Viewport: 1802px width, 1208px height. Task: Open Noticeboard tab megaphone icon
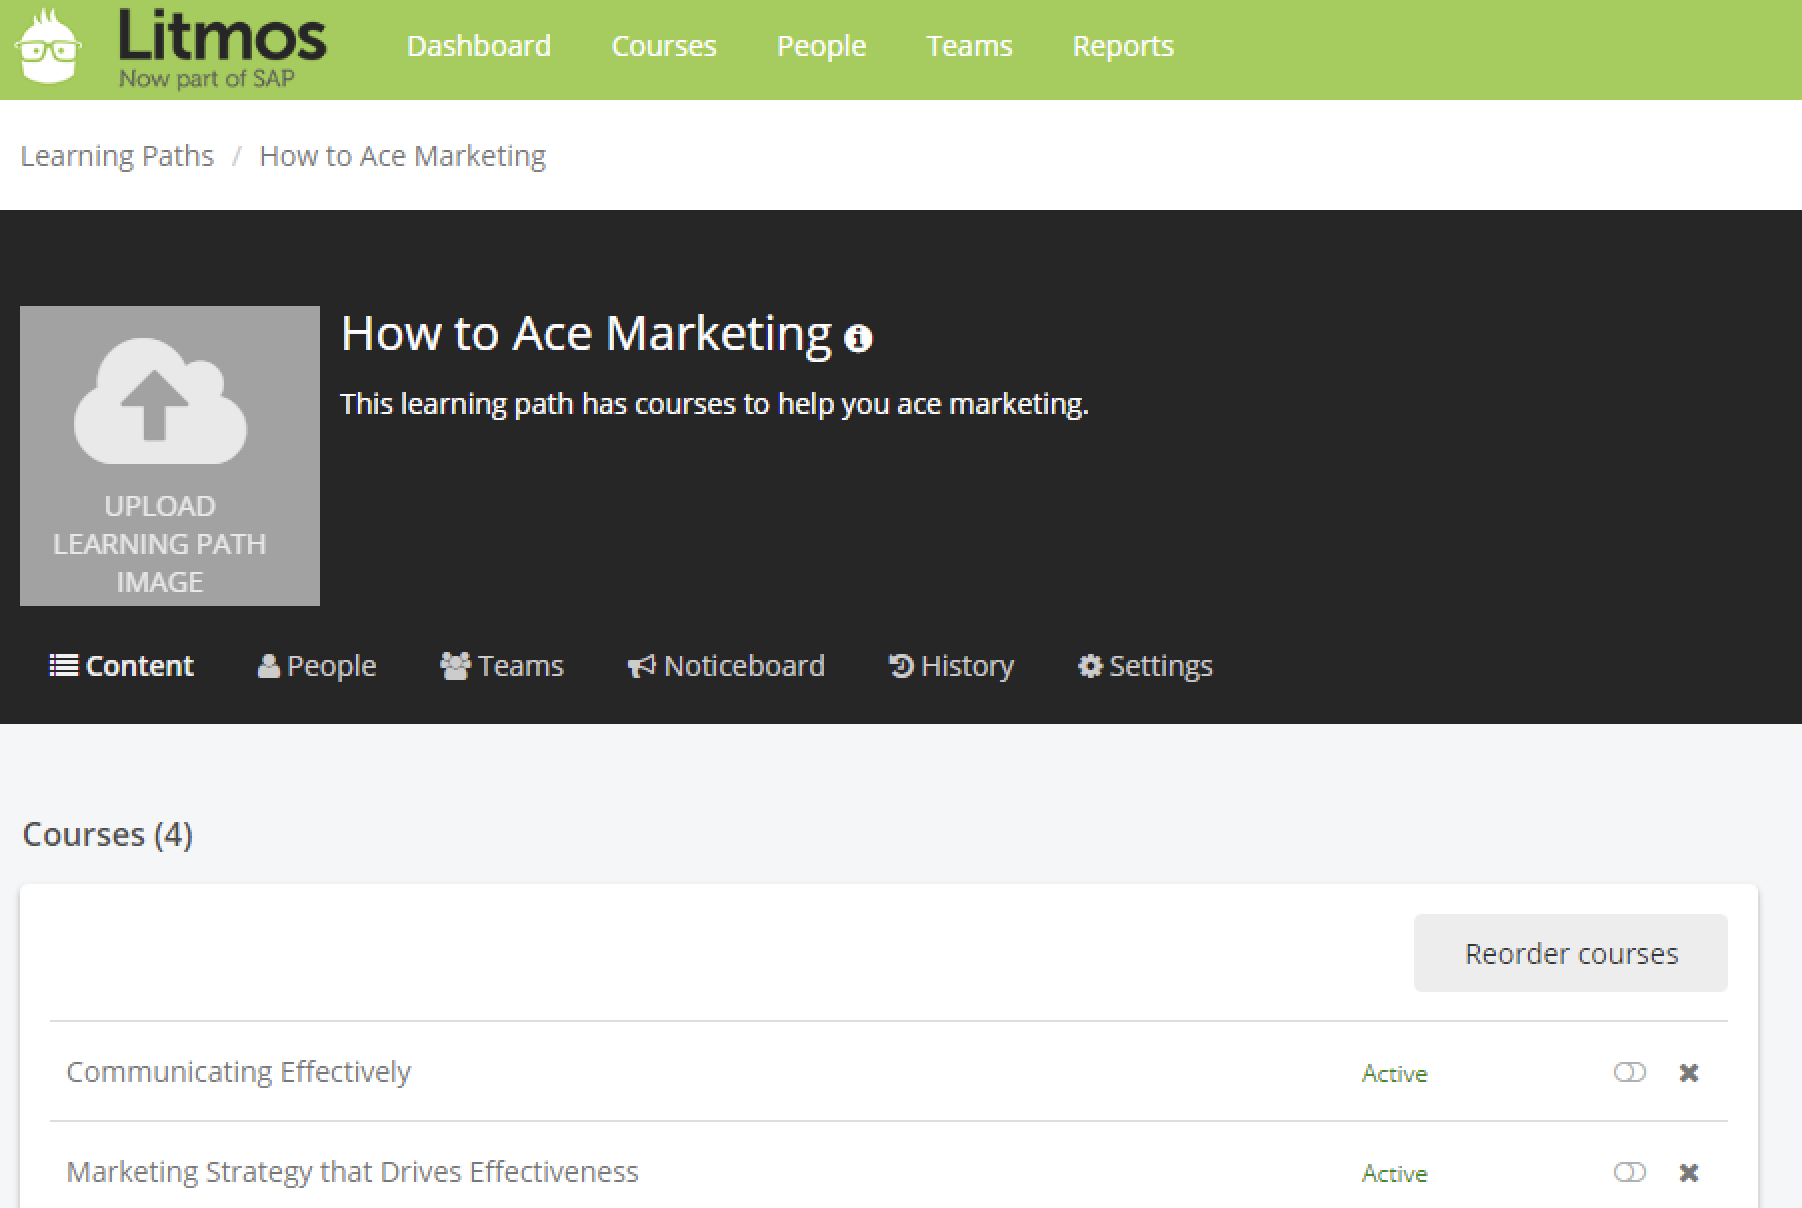point(641,666)
